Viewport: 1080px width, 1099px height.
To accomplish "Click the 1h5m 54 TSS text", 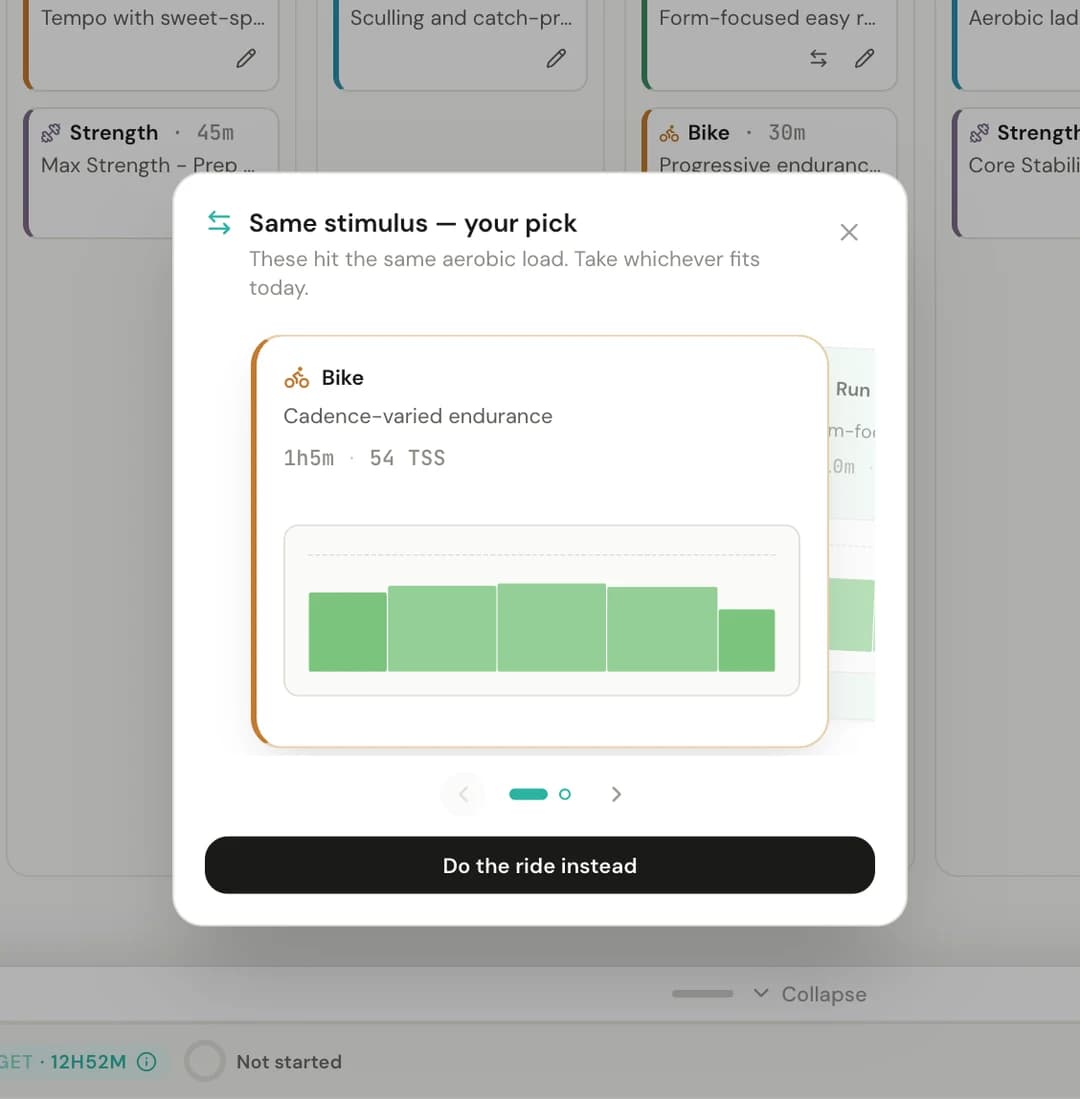I will pos(364,458).
